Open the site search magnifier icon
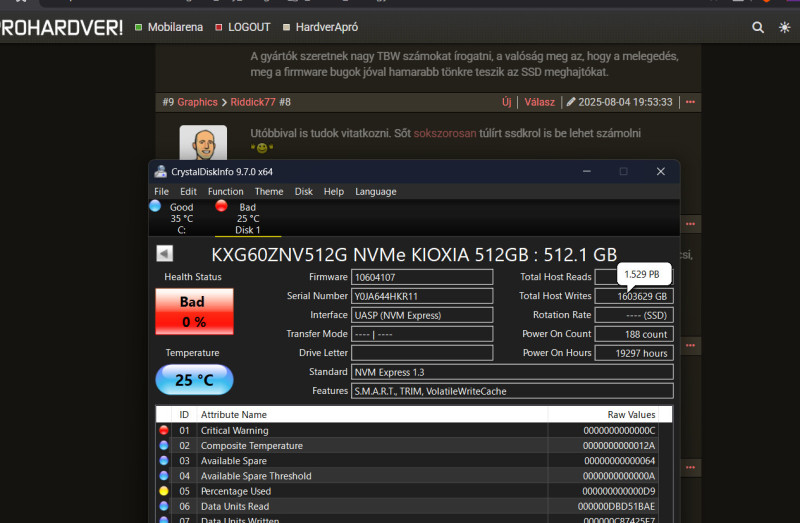800x523 pixels. coord(758,27)
